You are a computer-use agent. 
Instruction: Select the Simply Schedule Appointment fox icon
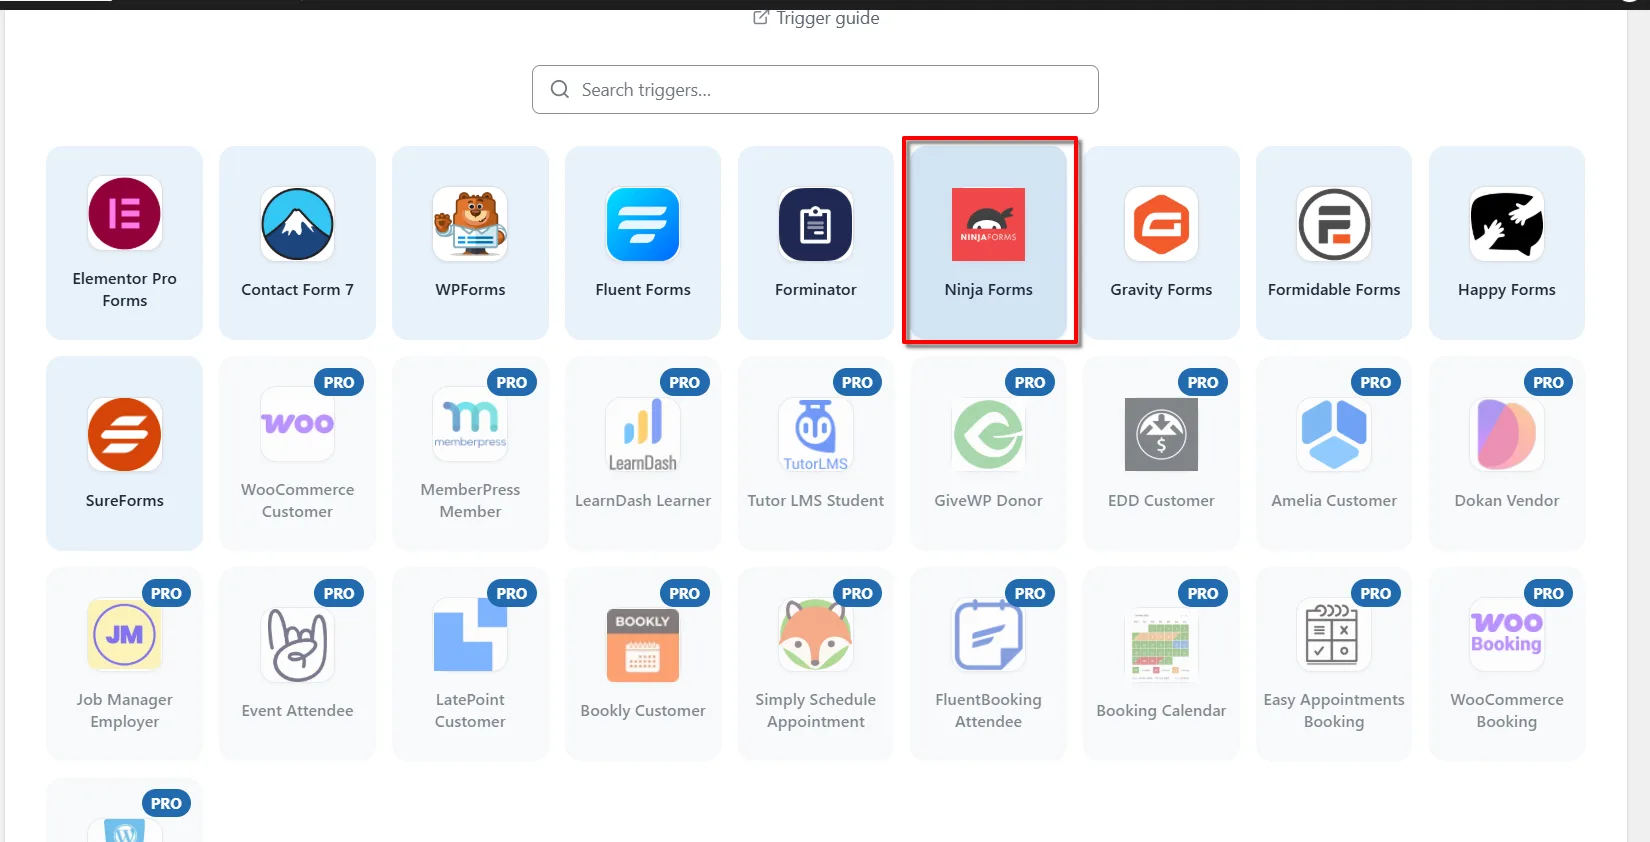tap(816, 634)
